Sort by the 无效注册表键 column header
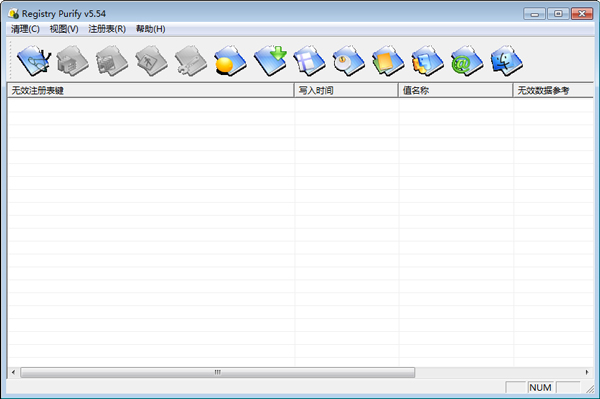This screenshot has height=399, width=600. (151, 90)
